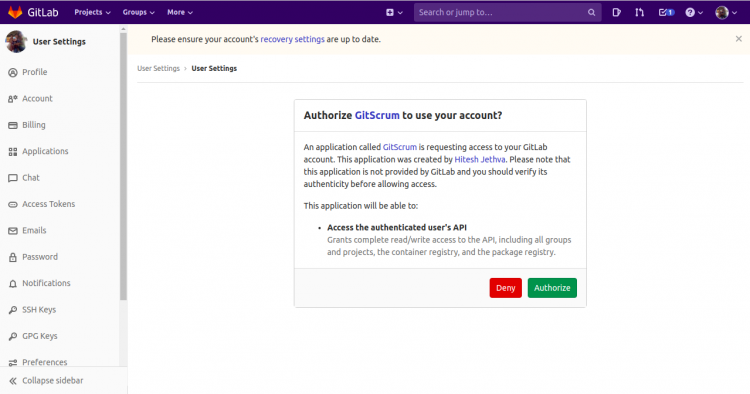Click the User Settings avatar in sidebar
This screenshot has height=394, width=750.
tap(16, 42)
